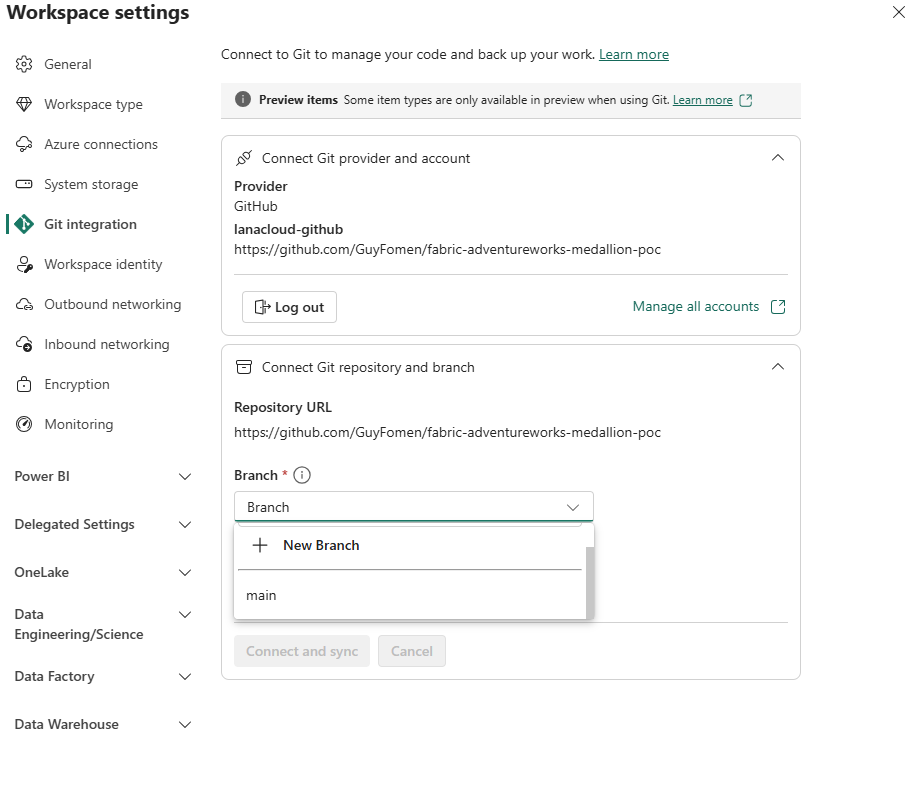Select the main branch option

coord(410,595)
